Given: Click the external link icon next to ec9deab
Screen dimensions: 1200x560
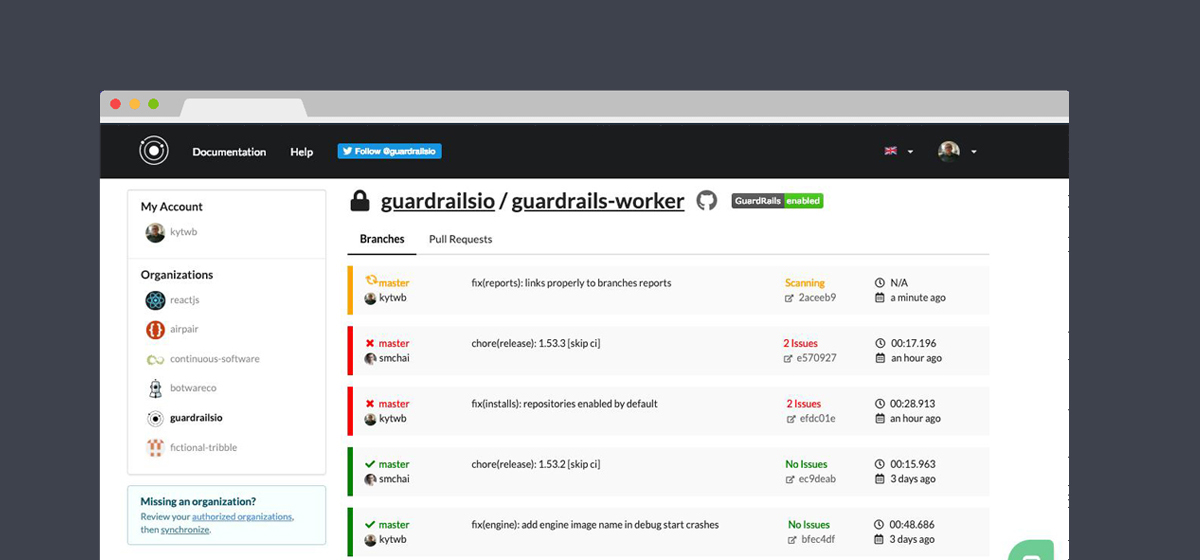Looking at the screenshot, I should tap(790, 479).
